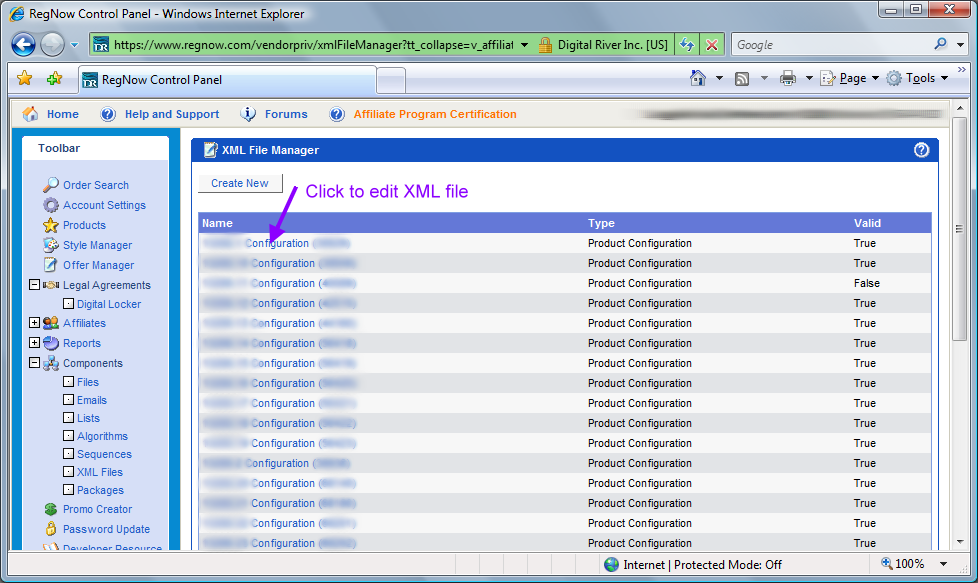This screenshot has width=978, height=583.
Task: Click the Components blocks icon
Action: 51,363
